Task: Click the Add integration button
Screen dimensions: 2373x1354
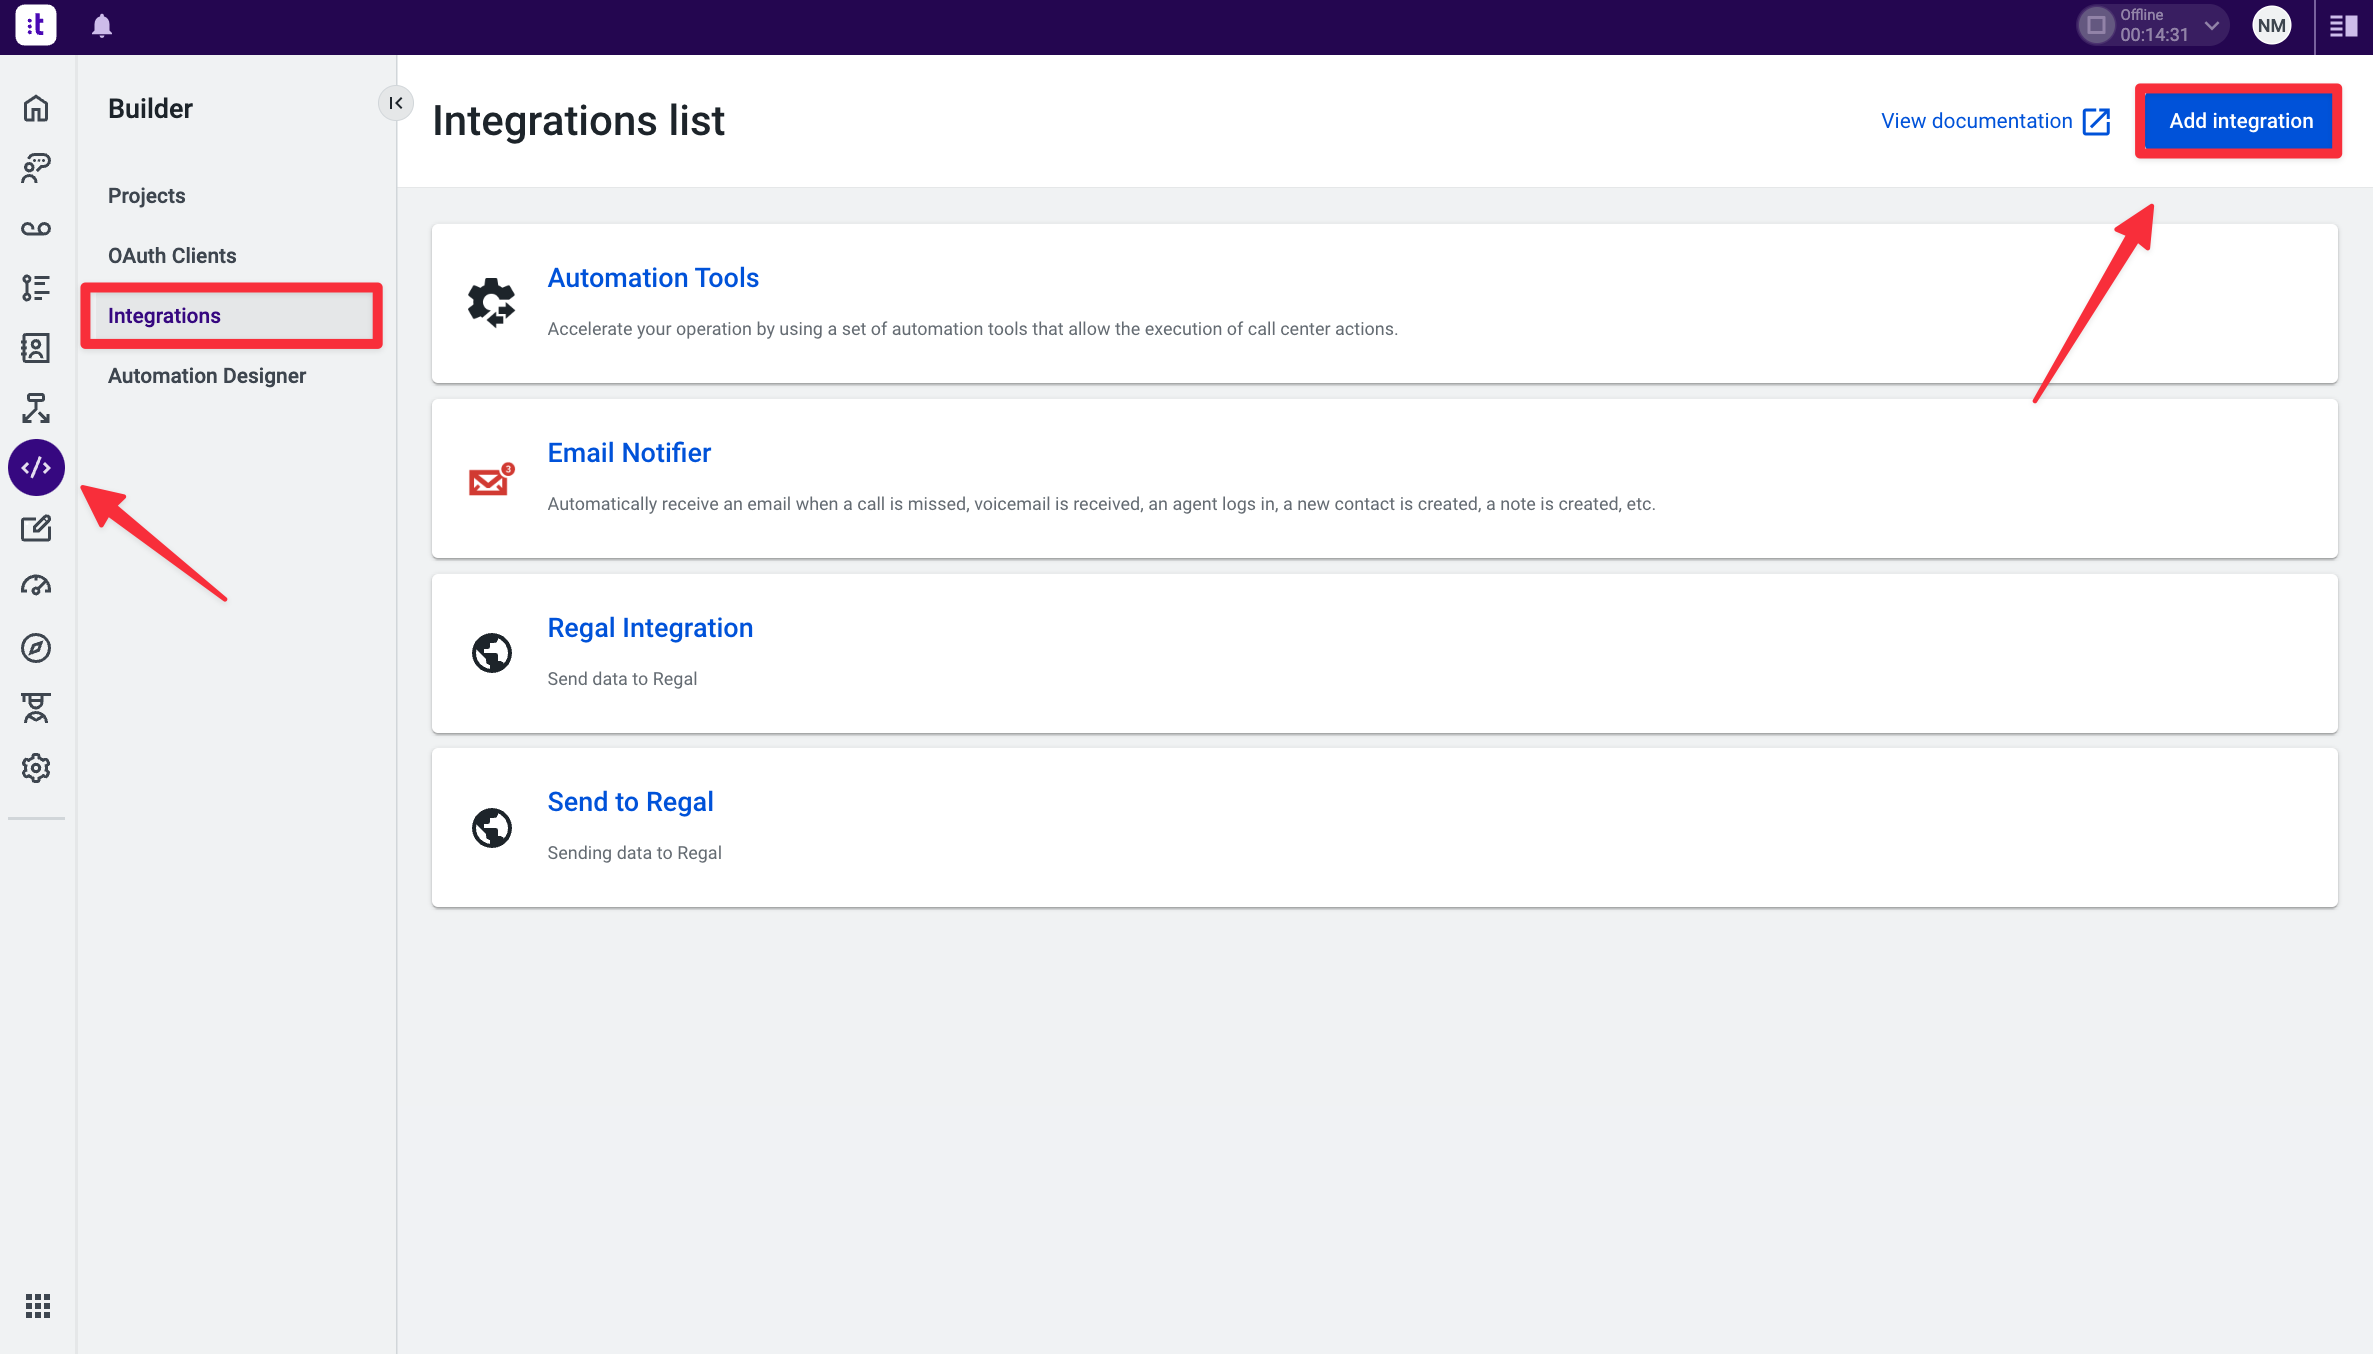Action: (x=2240, y=121)
